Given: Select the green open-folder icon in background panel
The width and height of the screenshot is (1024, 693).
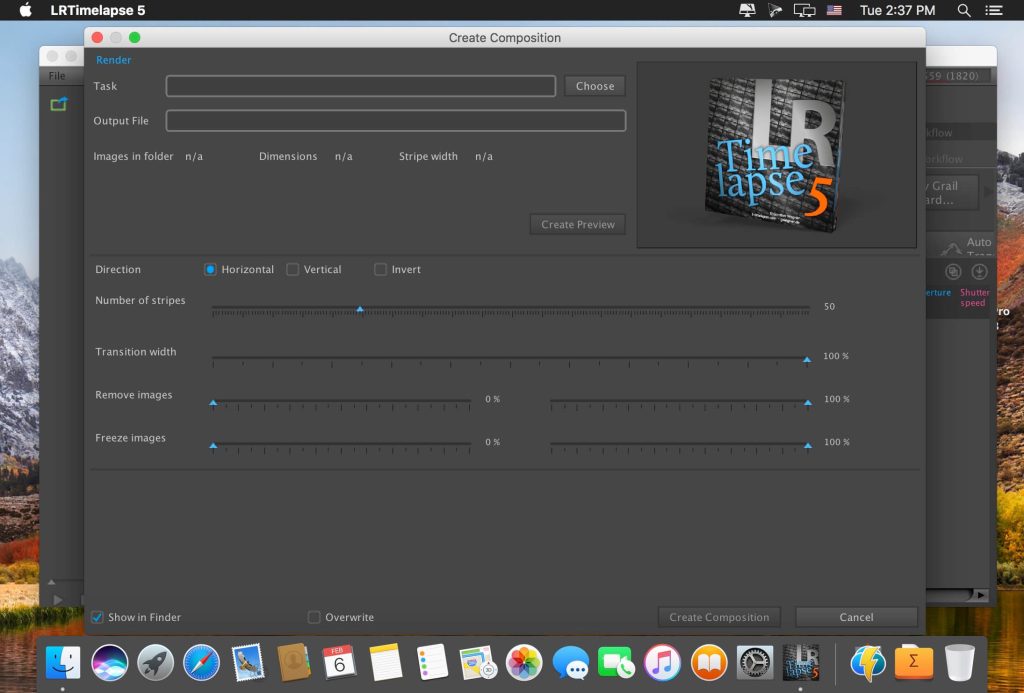Looking at the screenshot, I should (x=58, y=103).
